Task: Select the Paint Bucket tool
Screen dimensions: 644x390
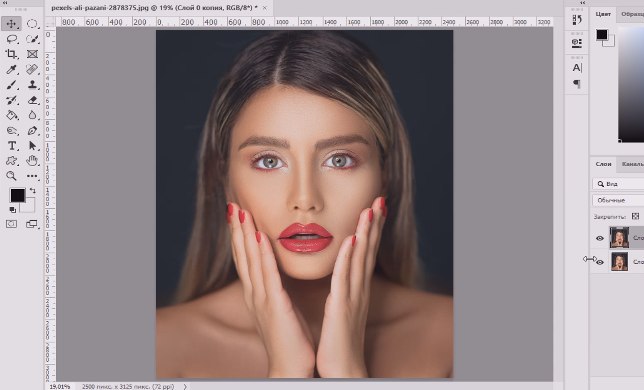Action: point(11,115)
